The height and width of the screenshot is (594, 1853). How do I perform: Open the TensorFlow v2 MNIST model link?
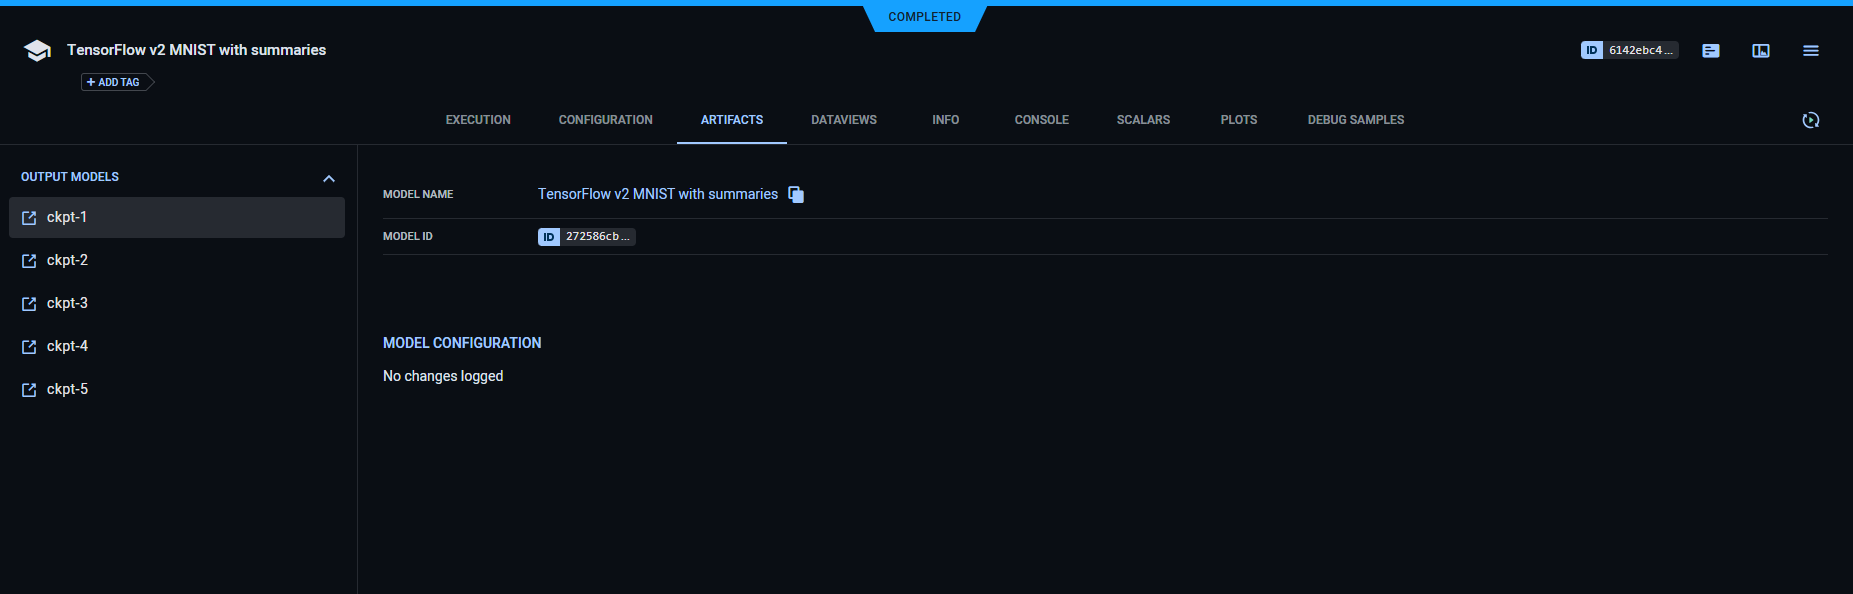coord(657,194)
